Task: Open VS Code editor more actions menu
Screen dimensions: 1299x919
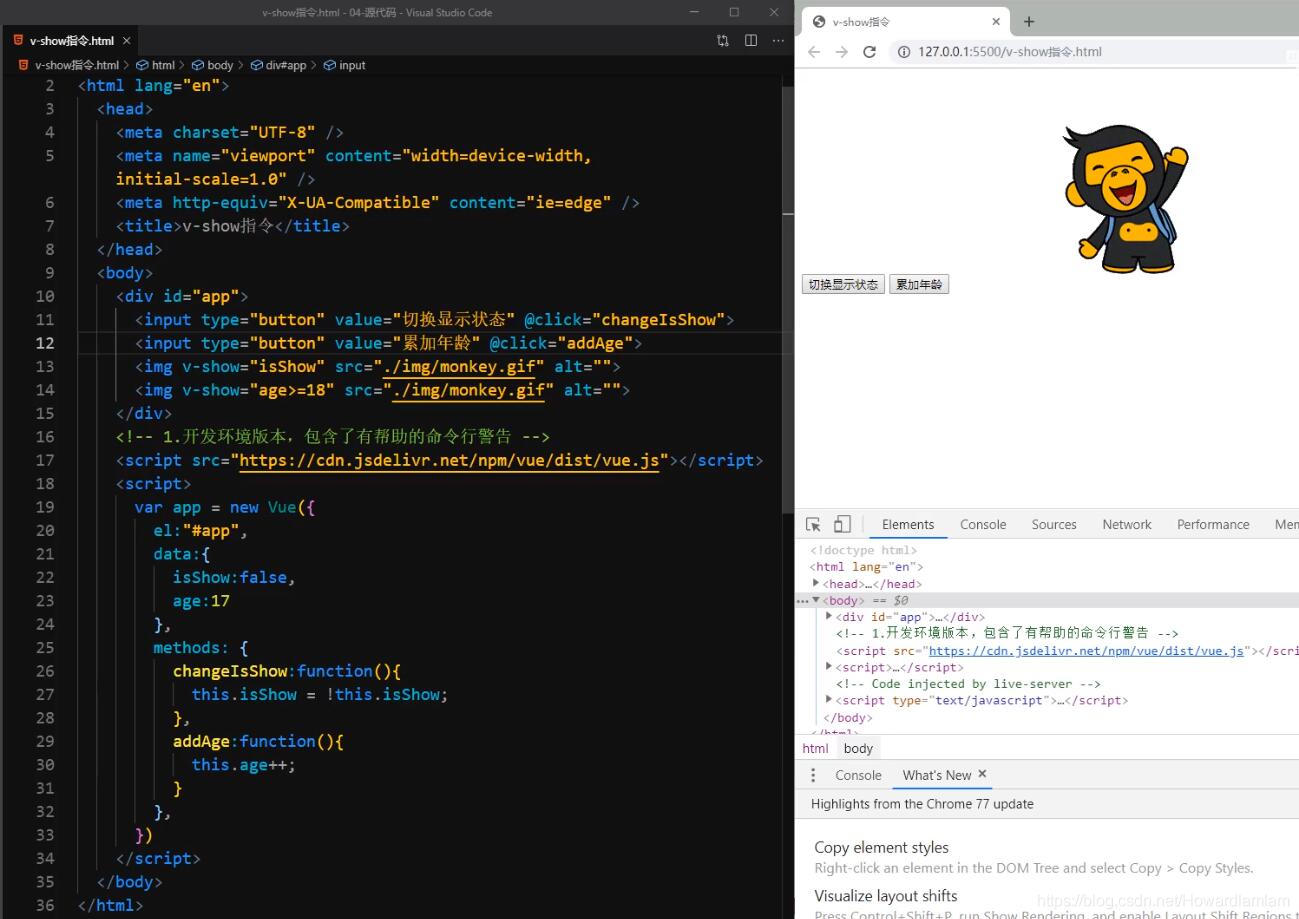Action: point(778,41)
